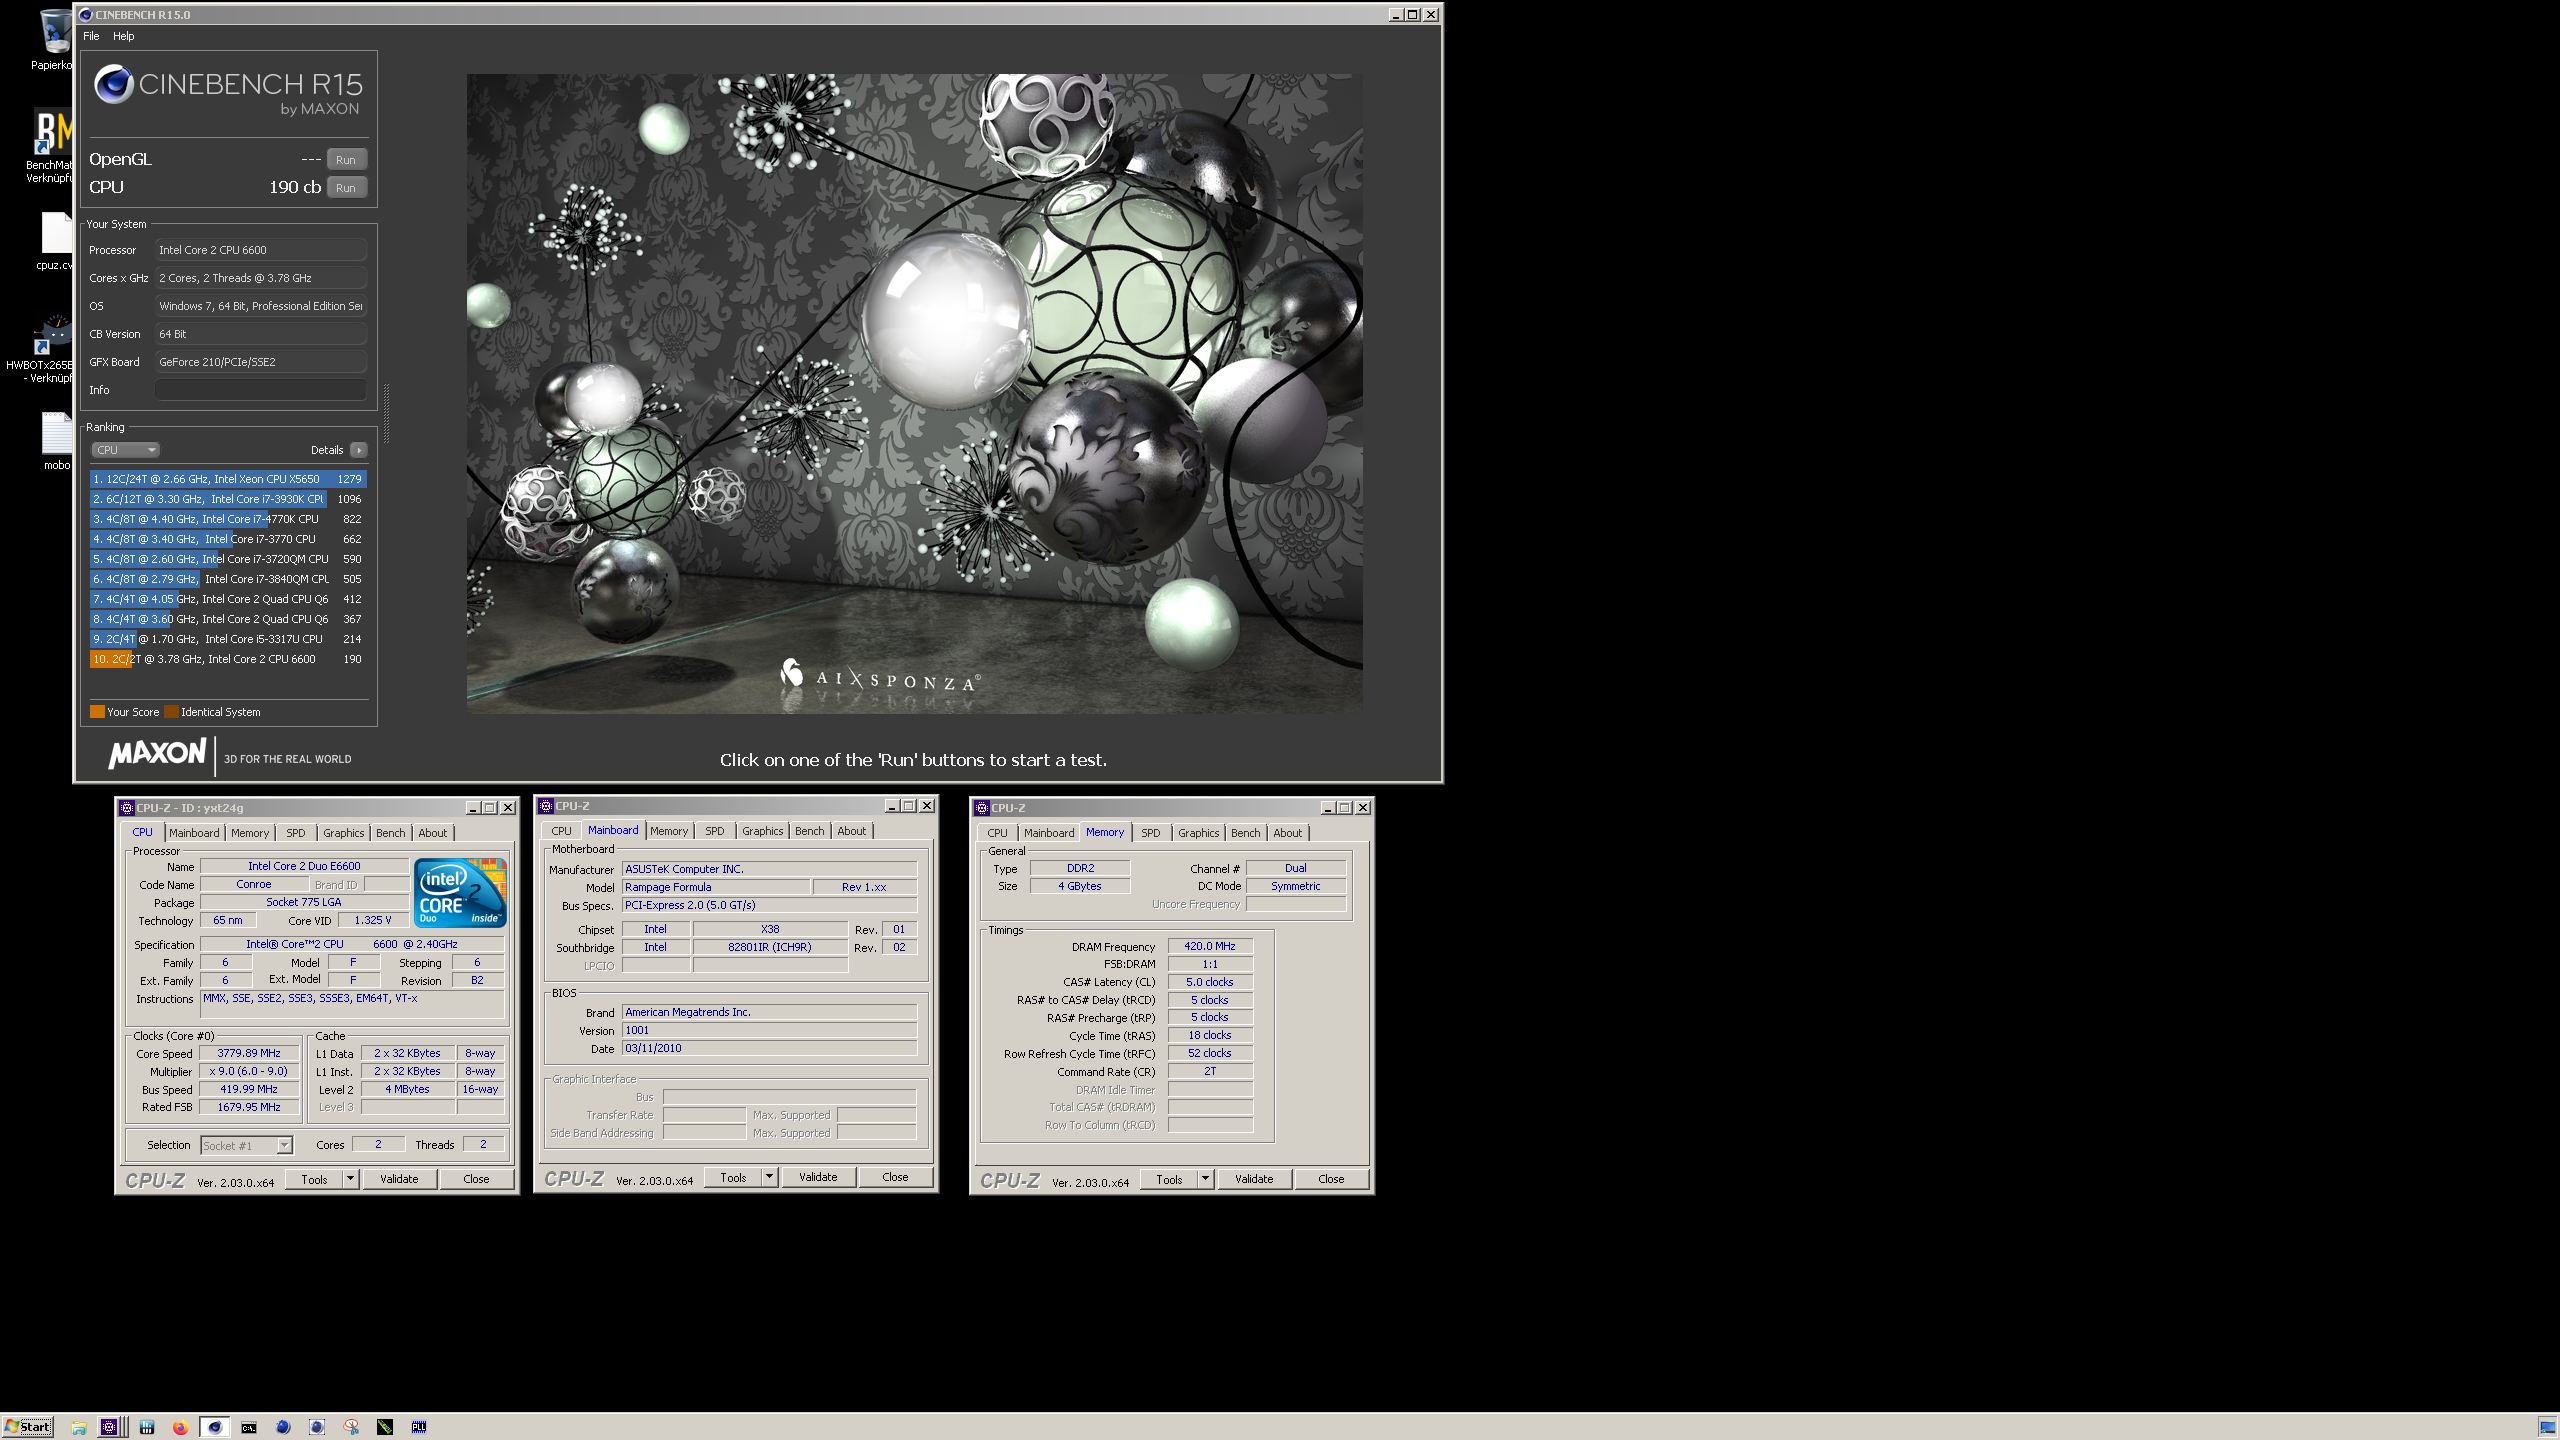This screenshot has width=2560, height=1440.
Task: Open Memory tab in left CPU-Z window
Action: [x=250, y=833]
